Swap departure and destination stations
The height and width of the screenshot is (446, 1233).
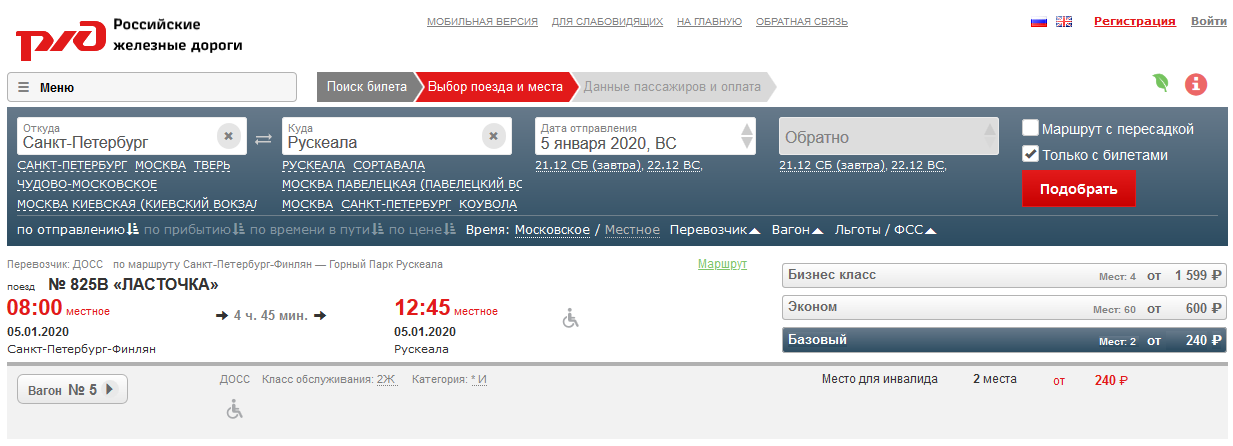point(263,139)
